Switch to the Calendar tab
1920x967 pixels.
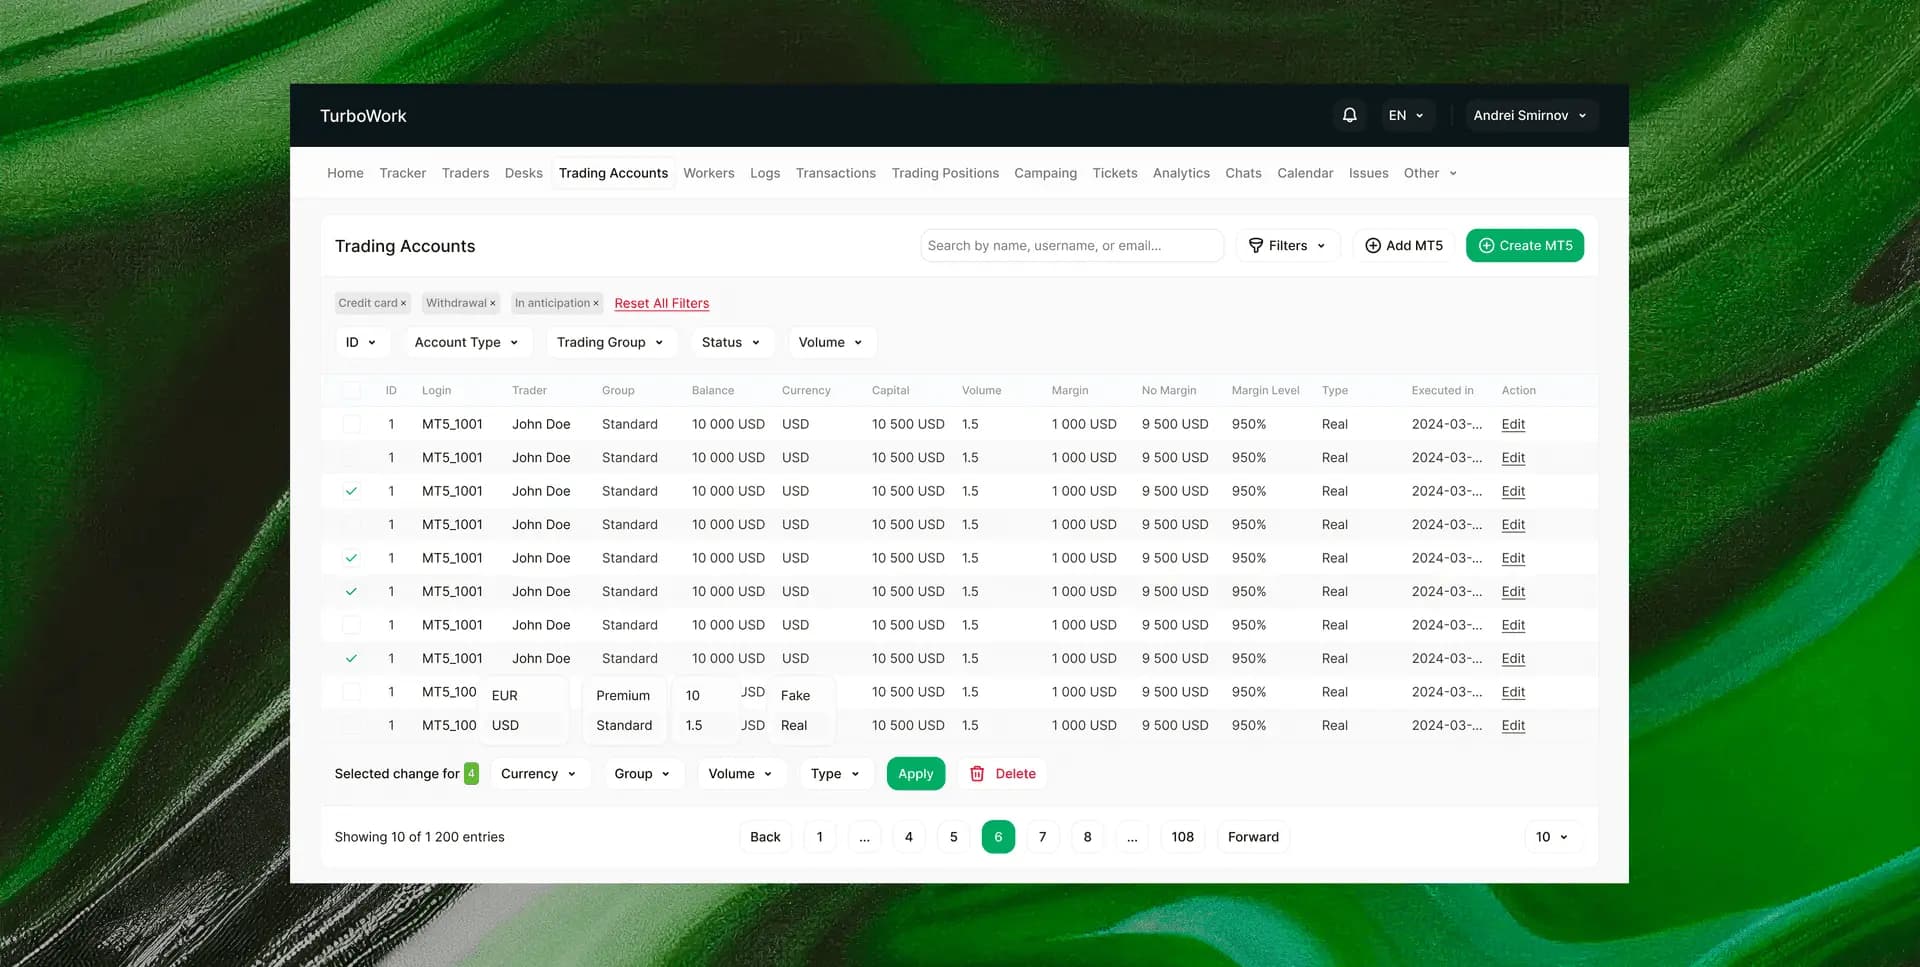pyautogui.click(x=1305, y=173)
